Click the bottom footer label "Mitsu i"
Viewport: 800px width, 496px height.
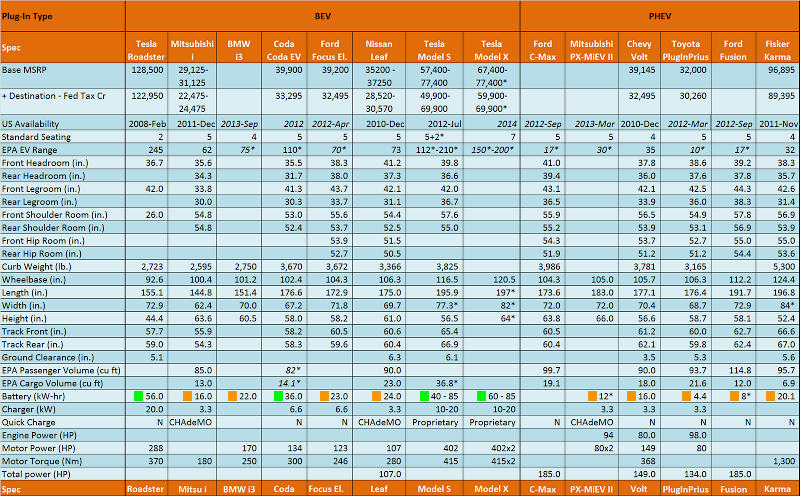pos(192,489)
